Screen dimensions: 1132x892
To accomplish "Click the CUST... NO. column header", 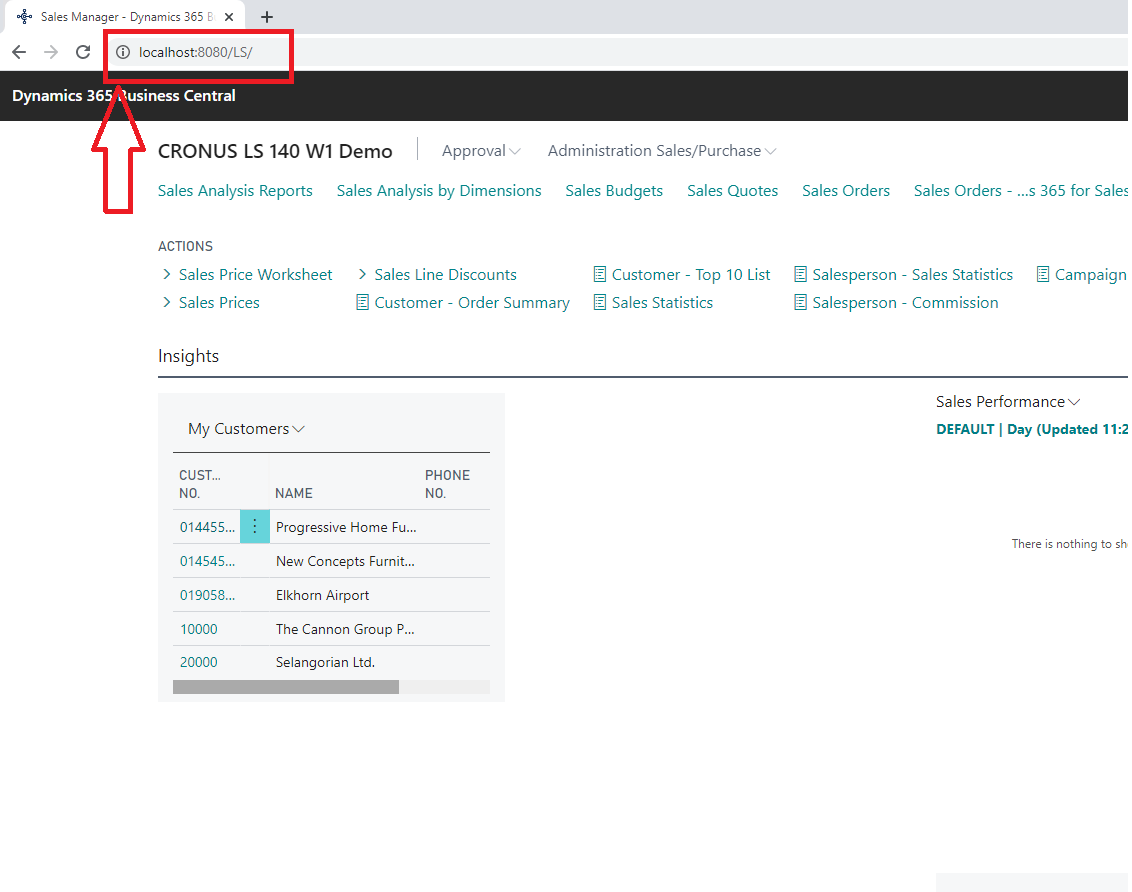I will click(200, 484).
